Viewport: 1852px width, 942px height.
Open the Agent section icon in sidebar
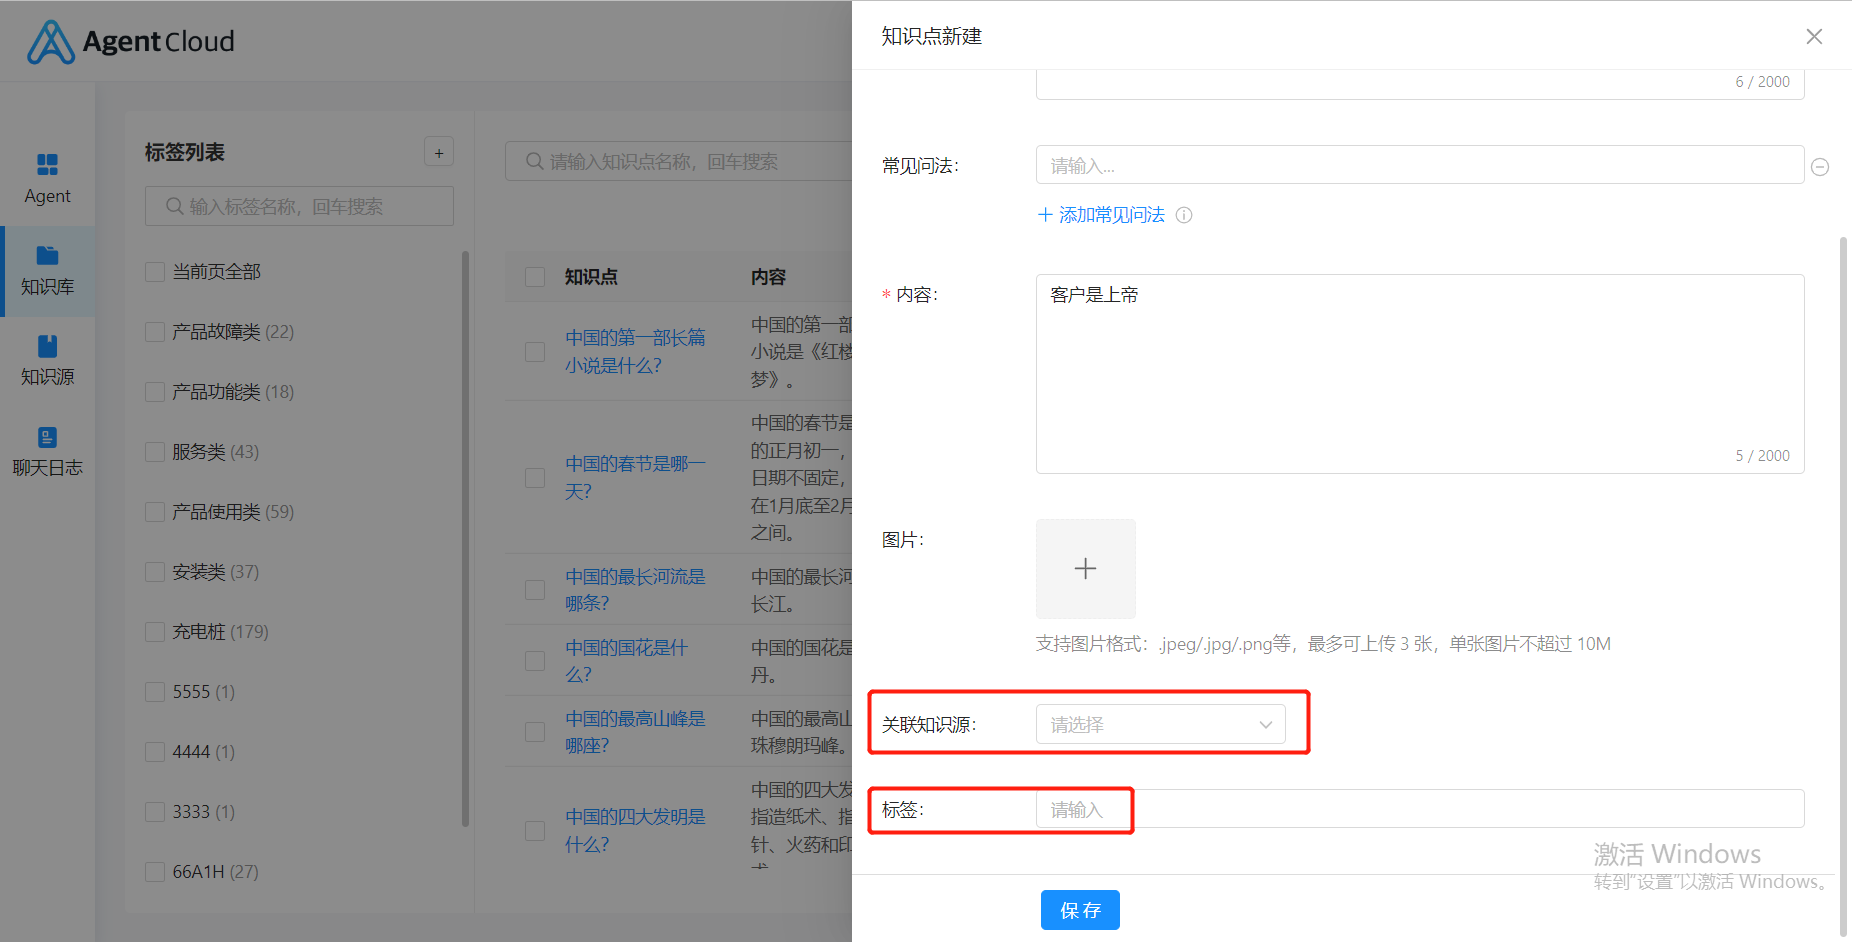[x=47, y=164]
